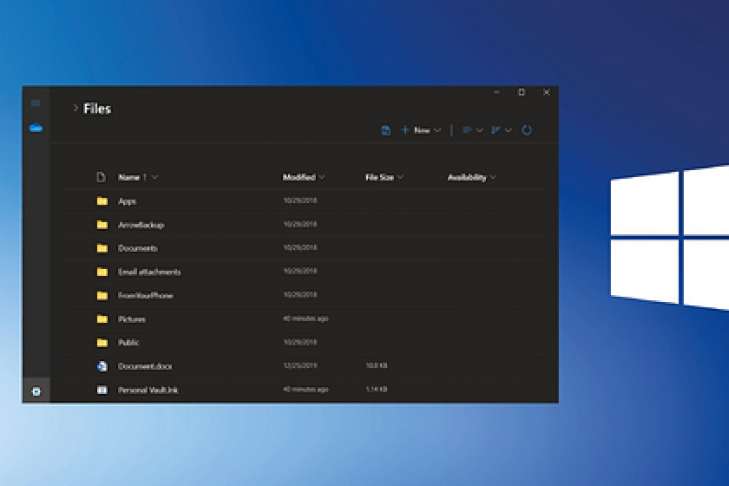Open settings gear at sidebar bottom

pyautogui.click(x=36, y=390)
